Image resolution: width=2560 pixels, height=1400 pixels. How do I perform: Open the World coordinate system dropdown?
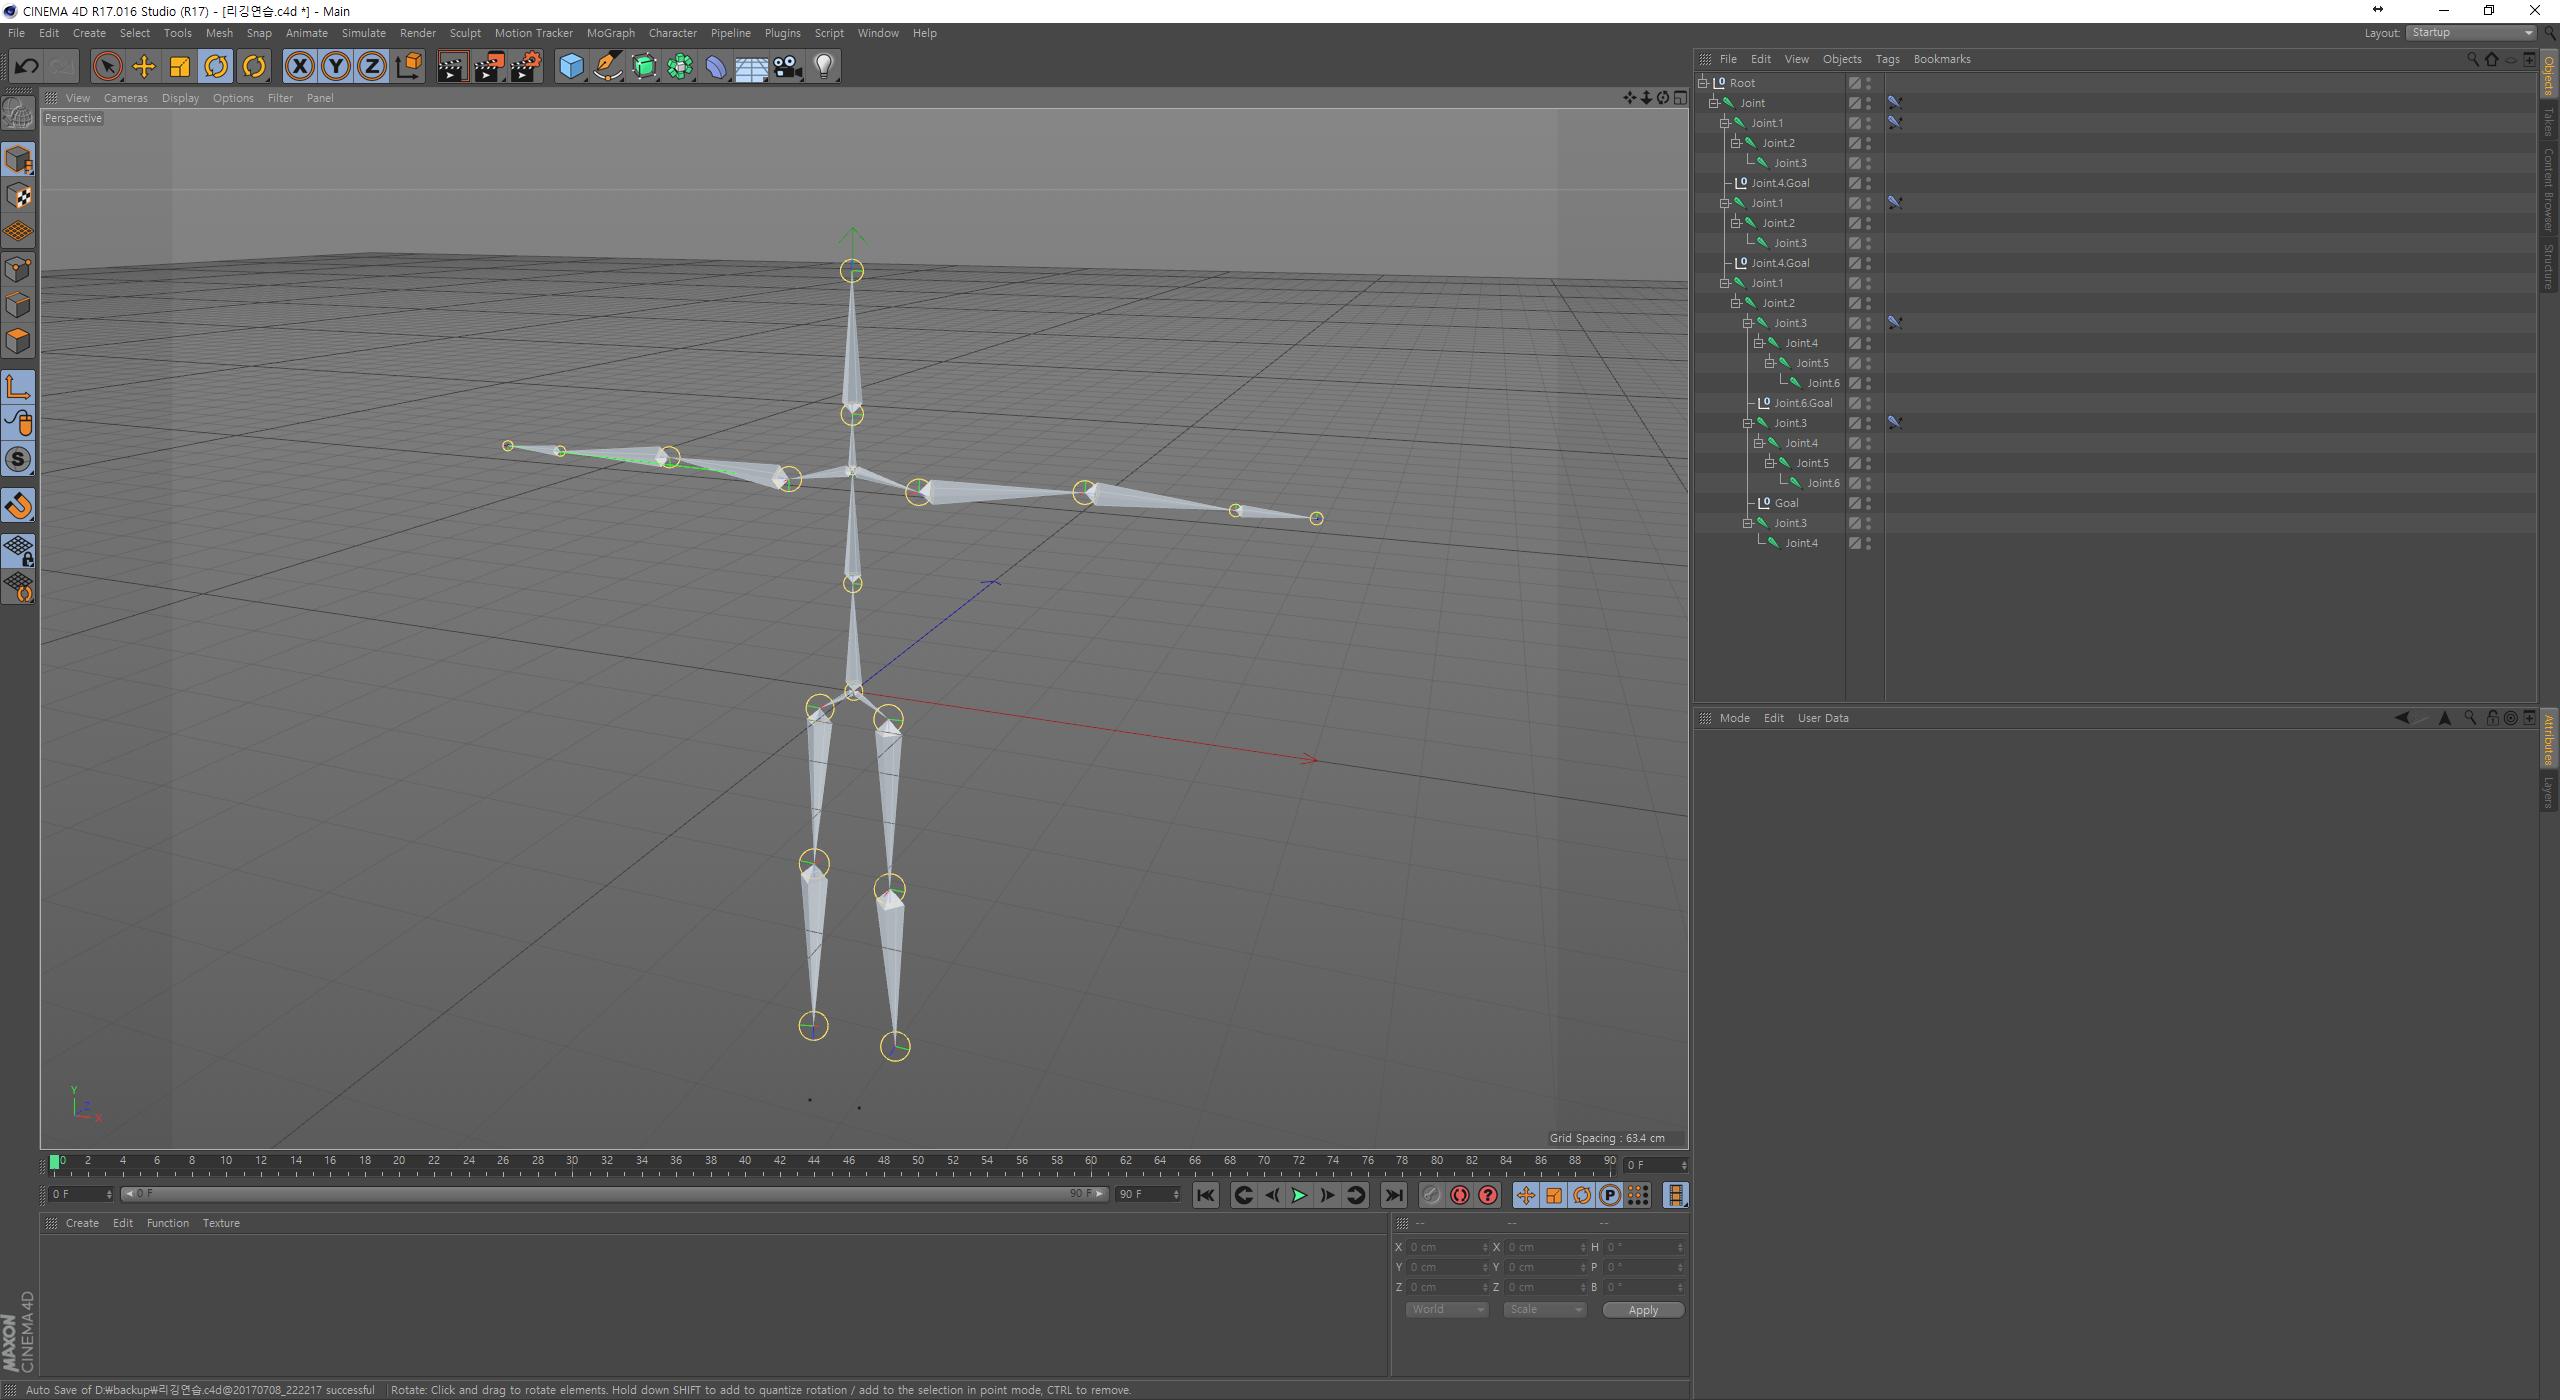point(1446,1310)
